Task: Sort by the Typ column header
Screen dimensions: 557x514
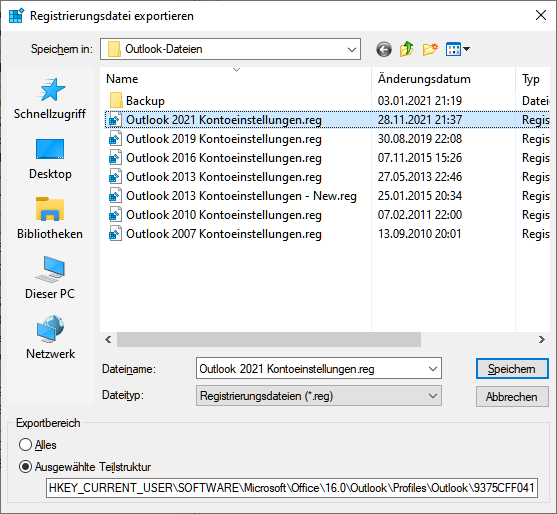Action: (533, 79)
